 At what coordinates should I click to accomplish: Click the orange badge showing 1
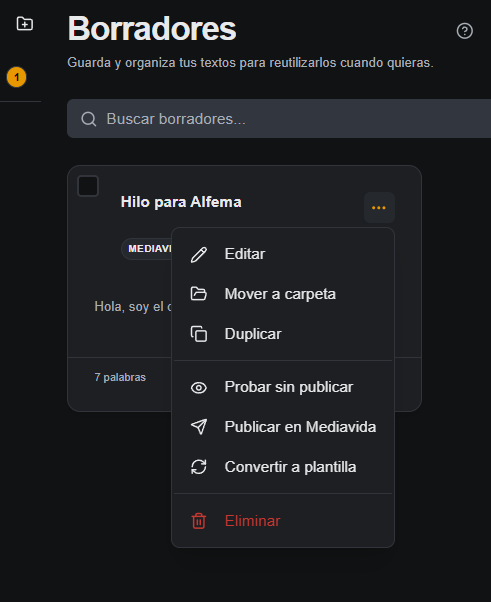[17, 77]
